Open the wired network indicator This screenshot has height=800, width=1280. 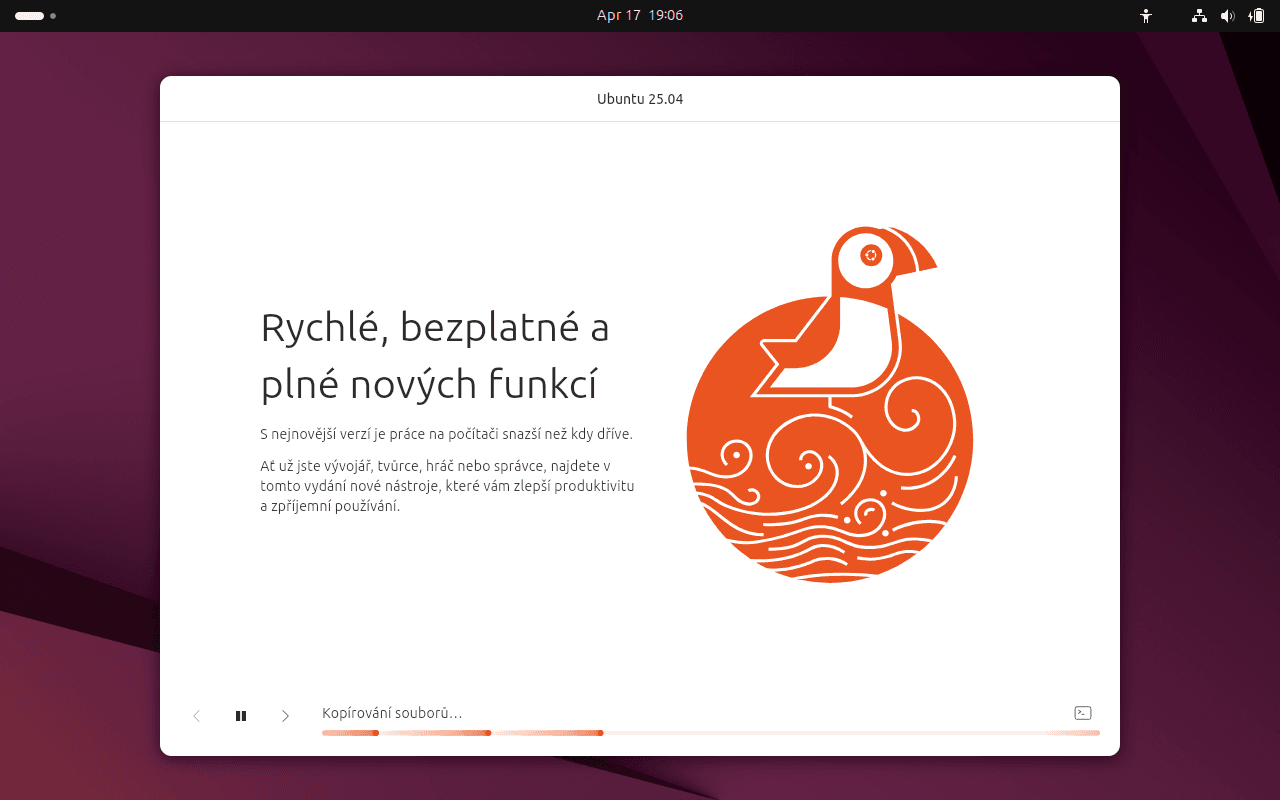click(1199, 16)
